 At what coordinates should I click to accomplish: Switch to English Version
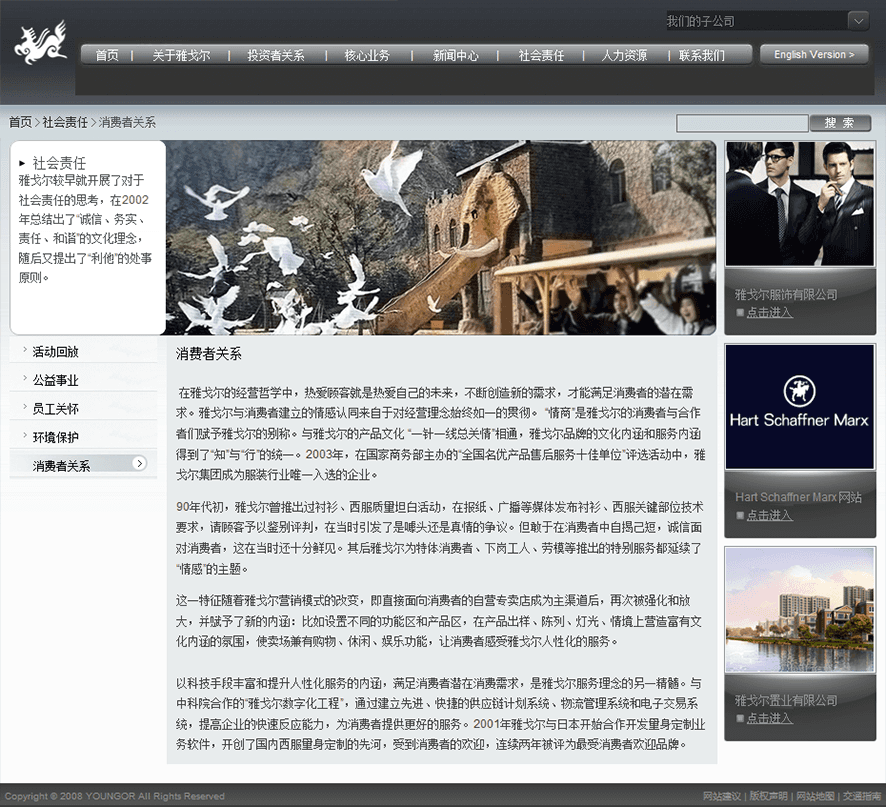(x=813, y=55)
